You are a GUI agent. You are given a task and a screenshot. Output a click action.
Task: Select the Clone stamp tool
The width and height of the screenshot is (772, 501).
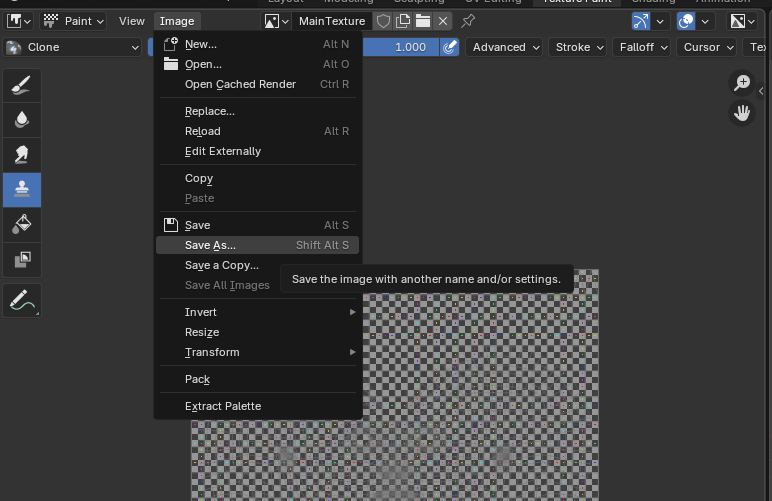point(22,189)
